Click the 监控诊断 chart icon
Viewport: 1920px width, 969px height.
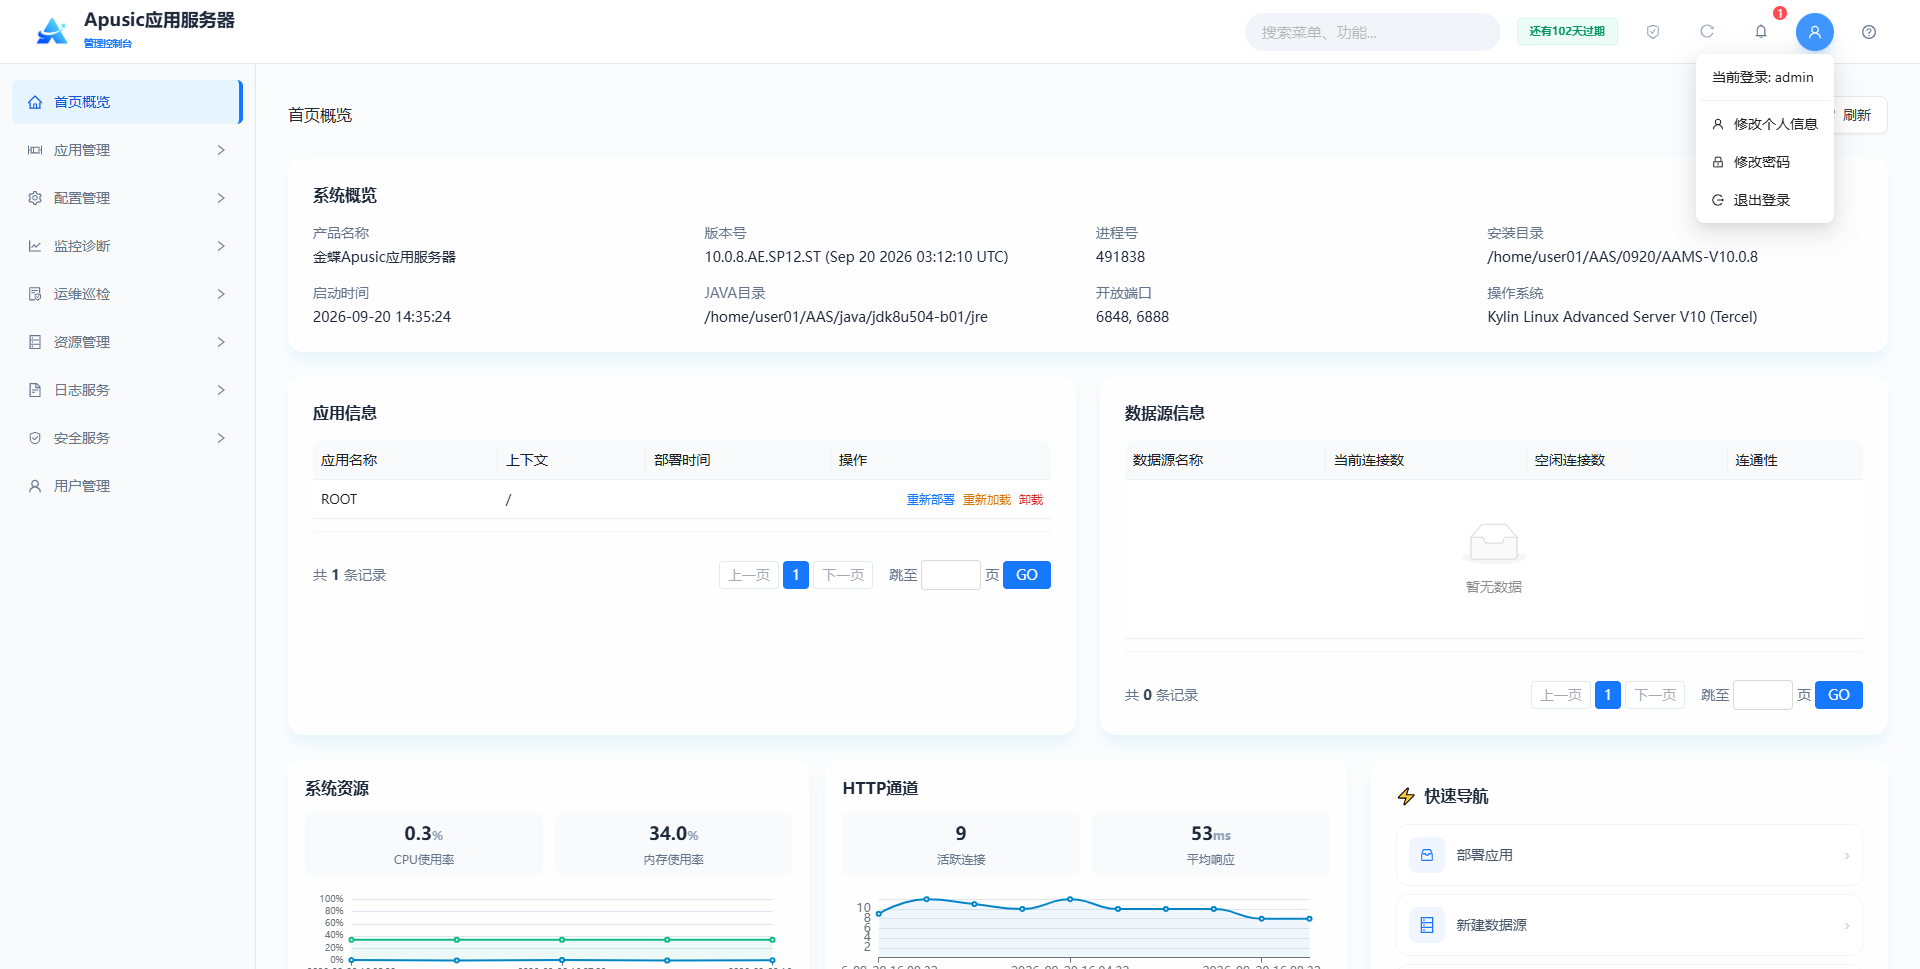(x=35, y=246)
